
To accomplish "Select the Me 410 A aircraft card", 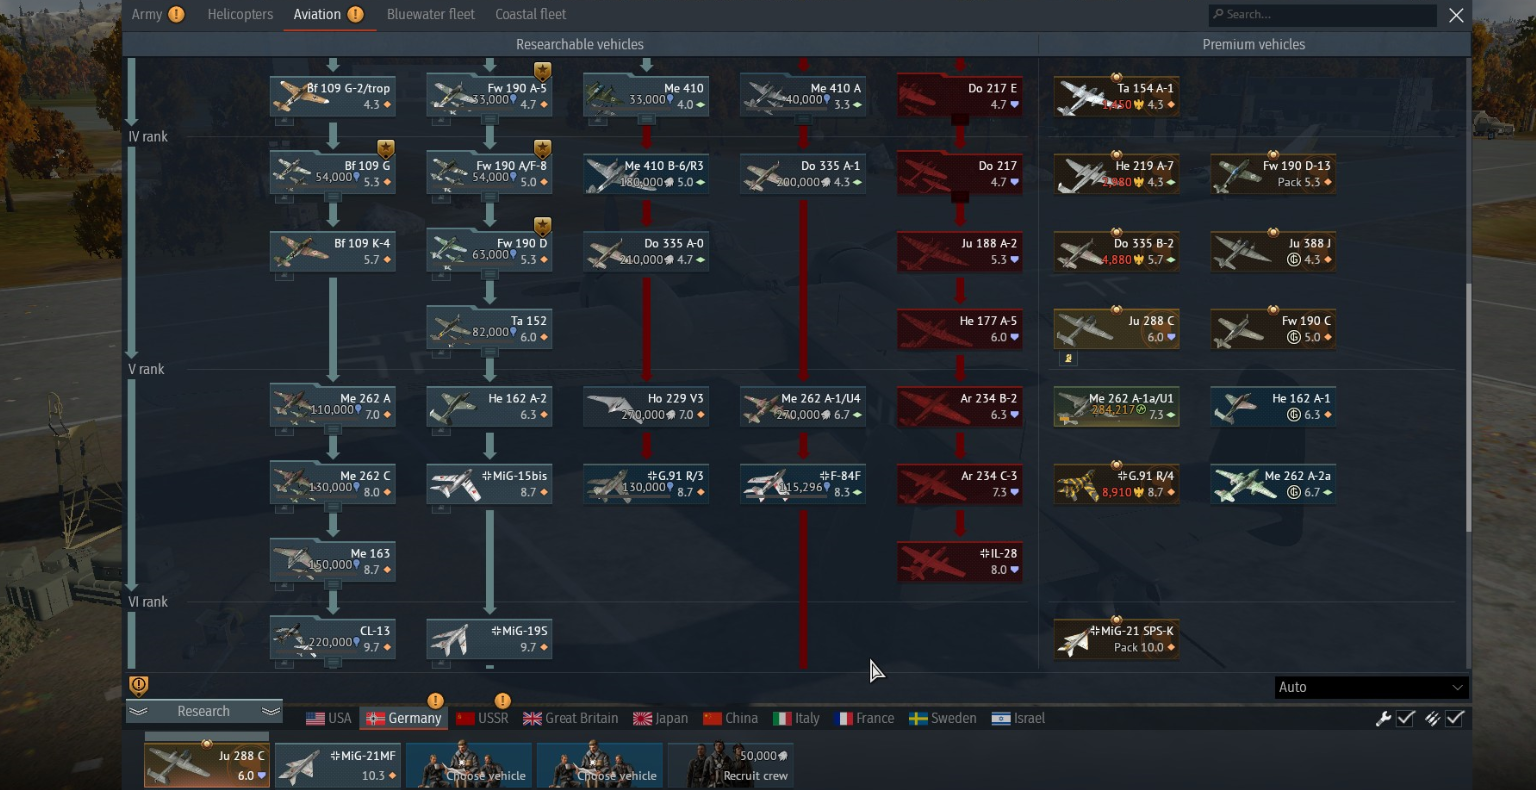I will pyautogui.click(x=803, y=96).
